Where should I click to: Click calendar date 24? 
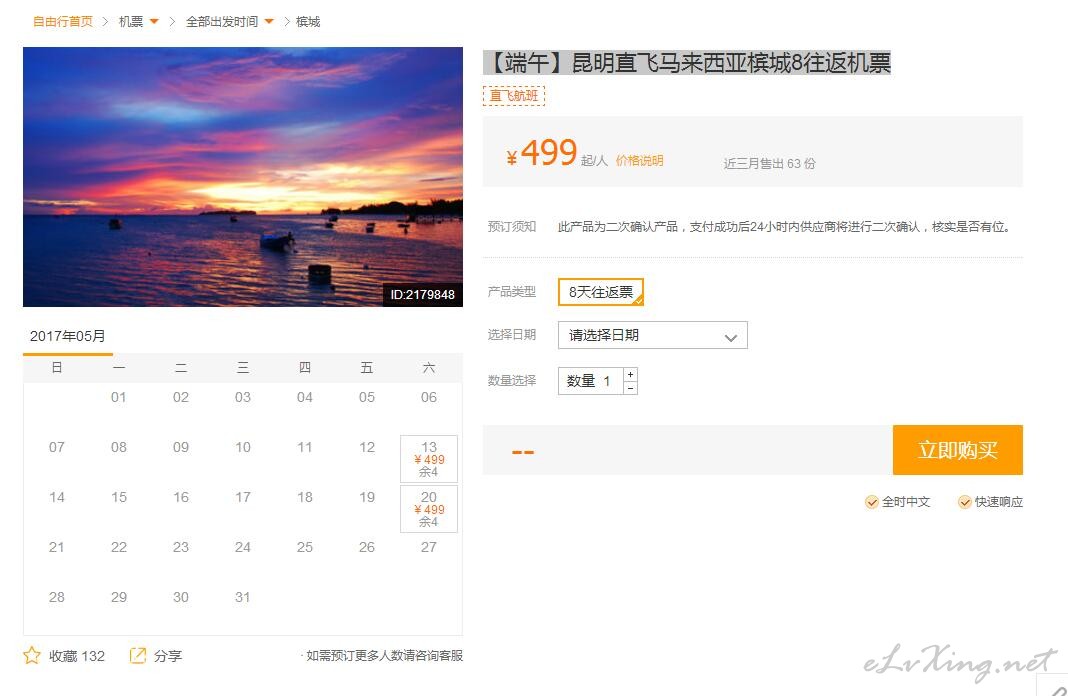242,547
